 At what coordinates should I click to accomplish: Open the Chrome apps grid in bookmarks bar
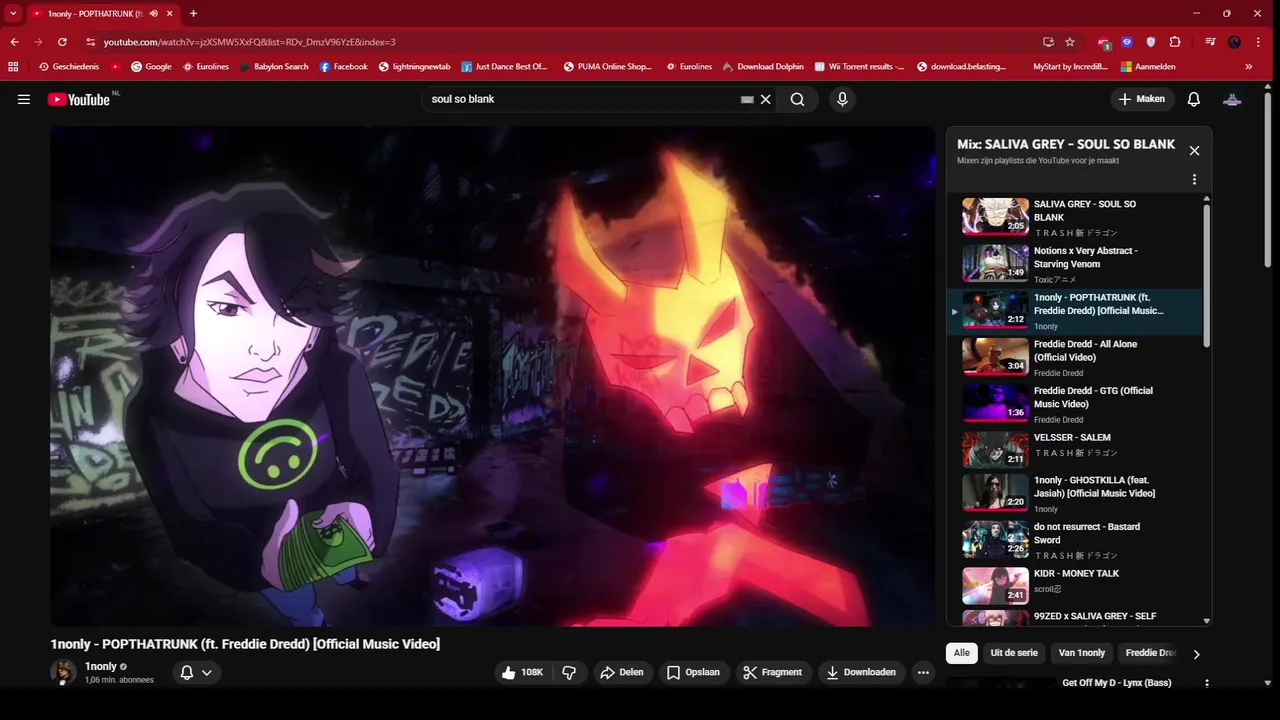tap(13, 67)
